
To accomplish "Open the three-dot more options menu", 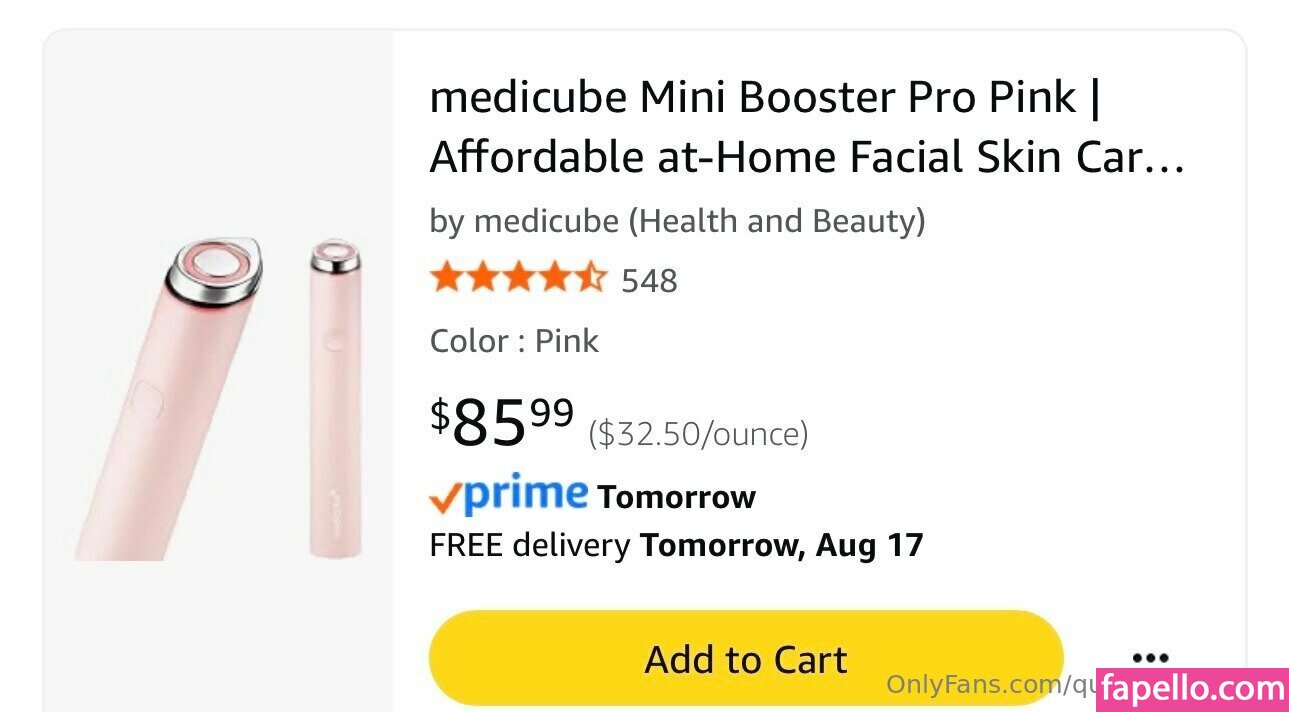I will 1150,658.
